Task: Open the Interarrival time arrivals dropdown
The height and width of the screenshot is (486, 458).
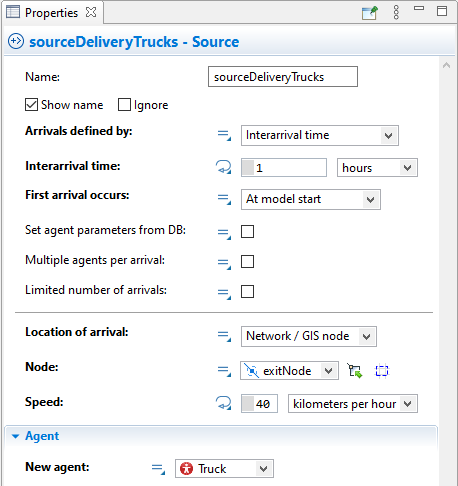Action: tap(320, 135)
